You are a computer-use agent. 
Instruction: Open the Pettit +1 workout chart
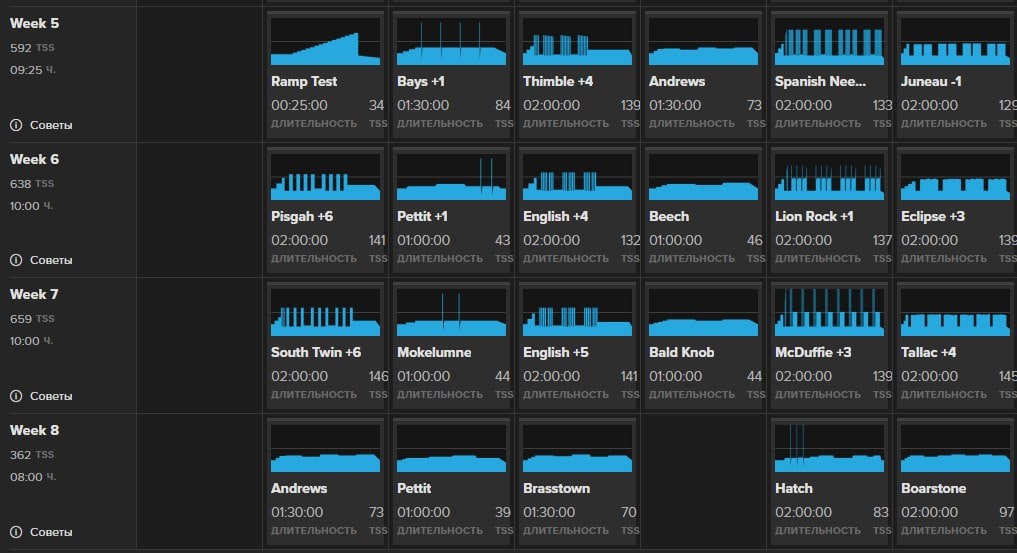click(x=451, y=177)
